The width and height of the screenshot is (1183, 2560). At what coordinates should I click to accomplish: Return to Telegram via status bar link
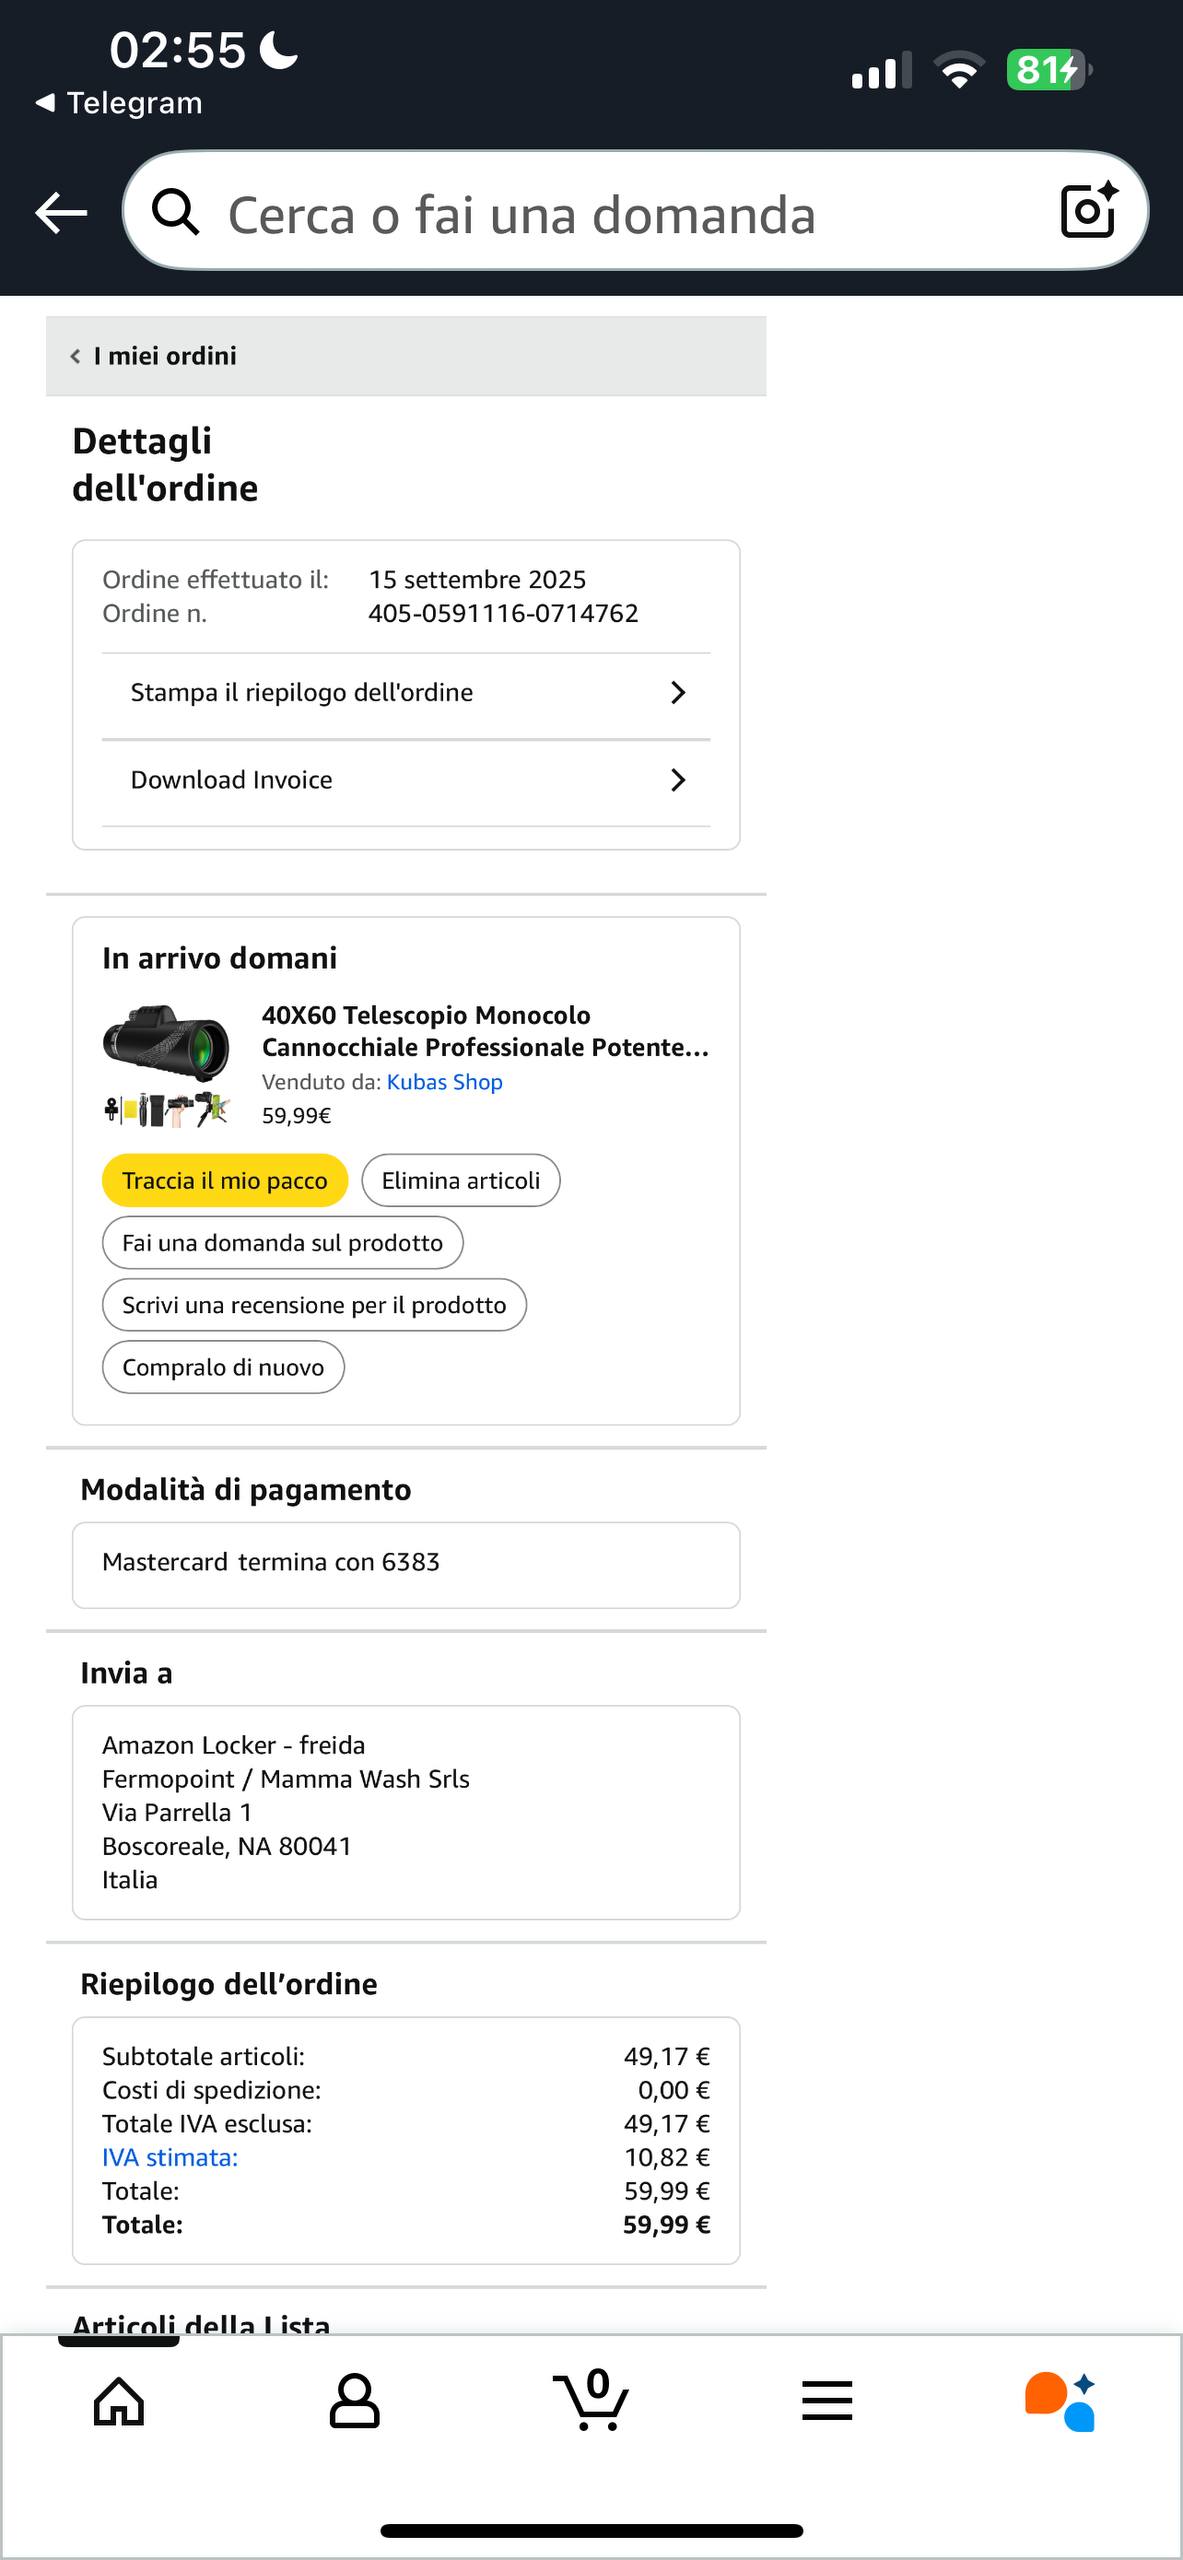[120, 103]
